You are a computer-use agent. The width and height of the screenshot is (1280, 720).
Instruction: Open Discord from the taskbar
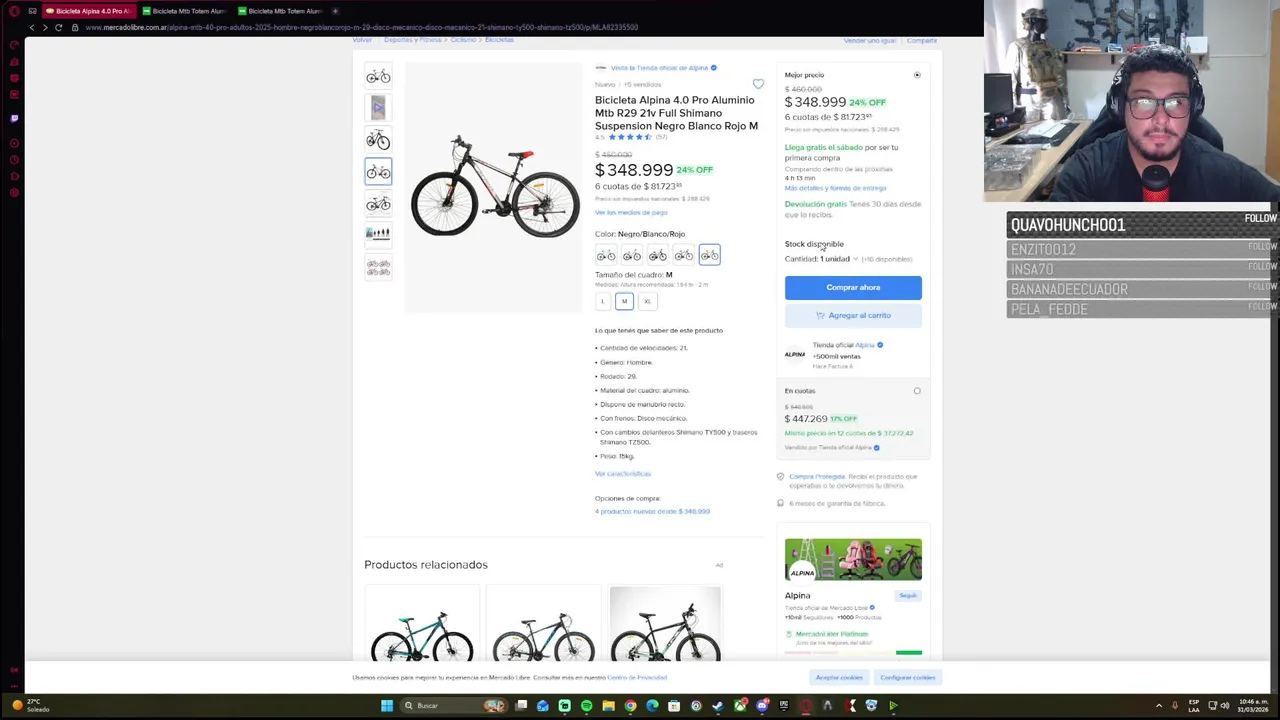point(762,706)
